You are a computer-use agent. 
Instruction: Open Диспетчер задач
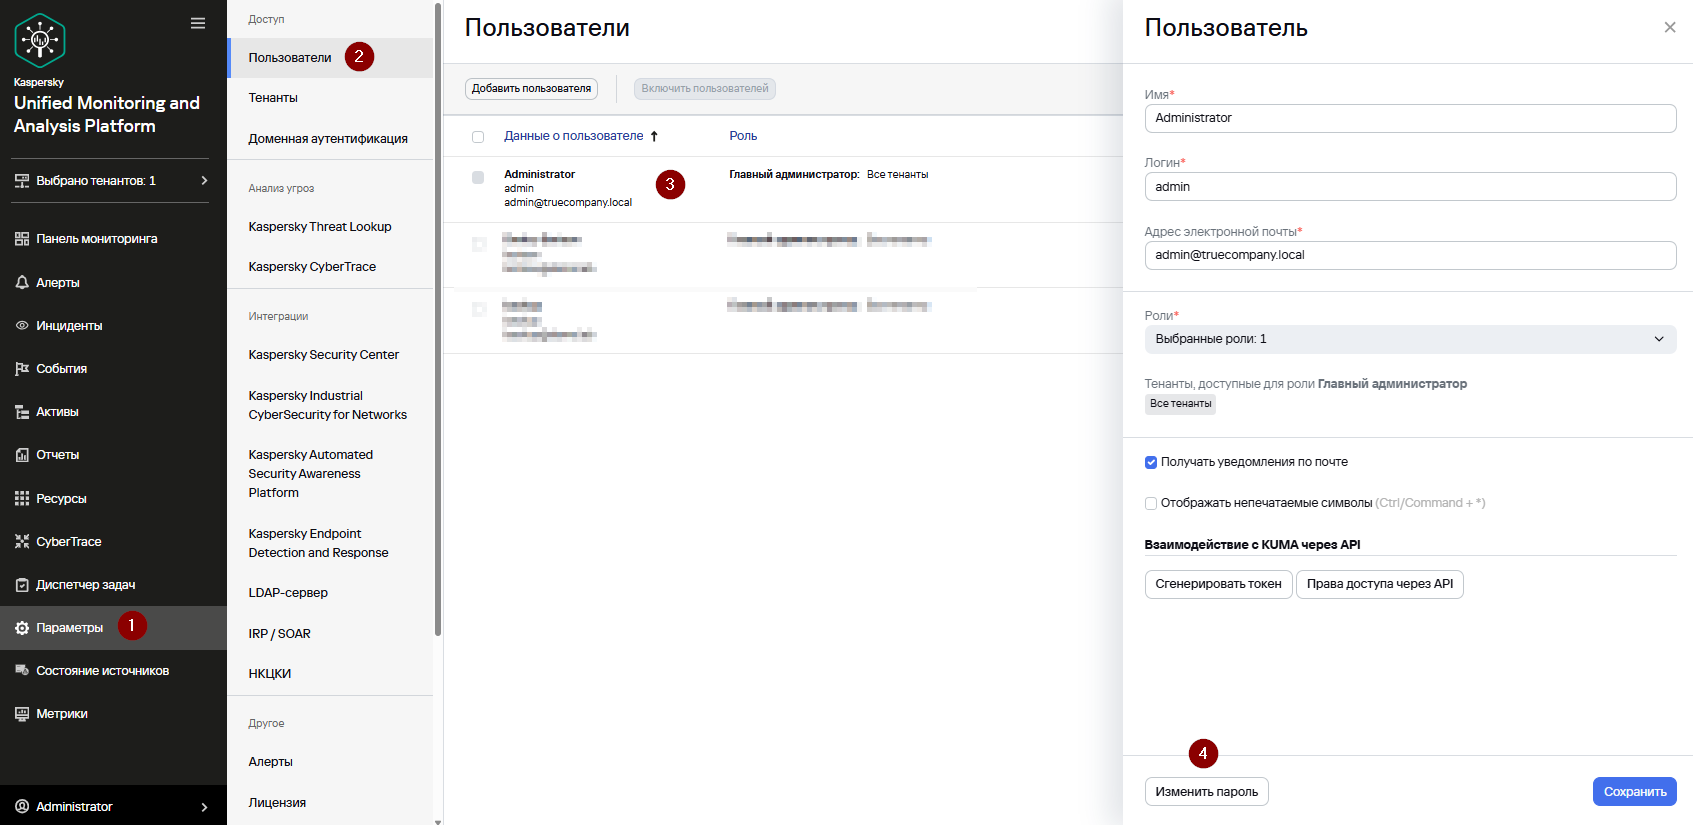pos(86,585)
